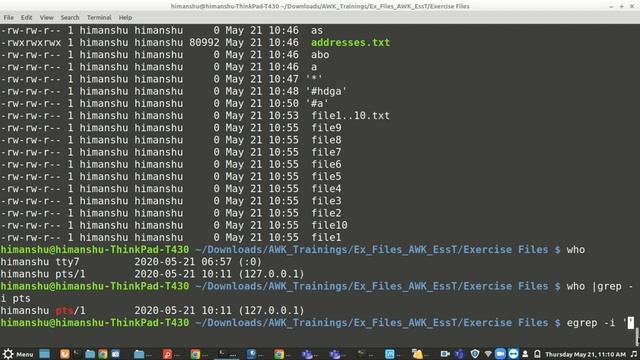Click the filename abo
Viewport: 640px width, 360px height.
(x=320, y=55)
